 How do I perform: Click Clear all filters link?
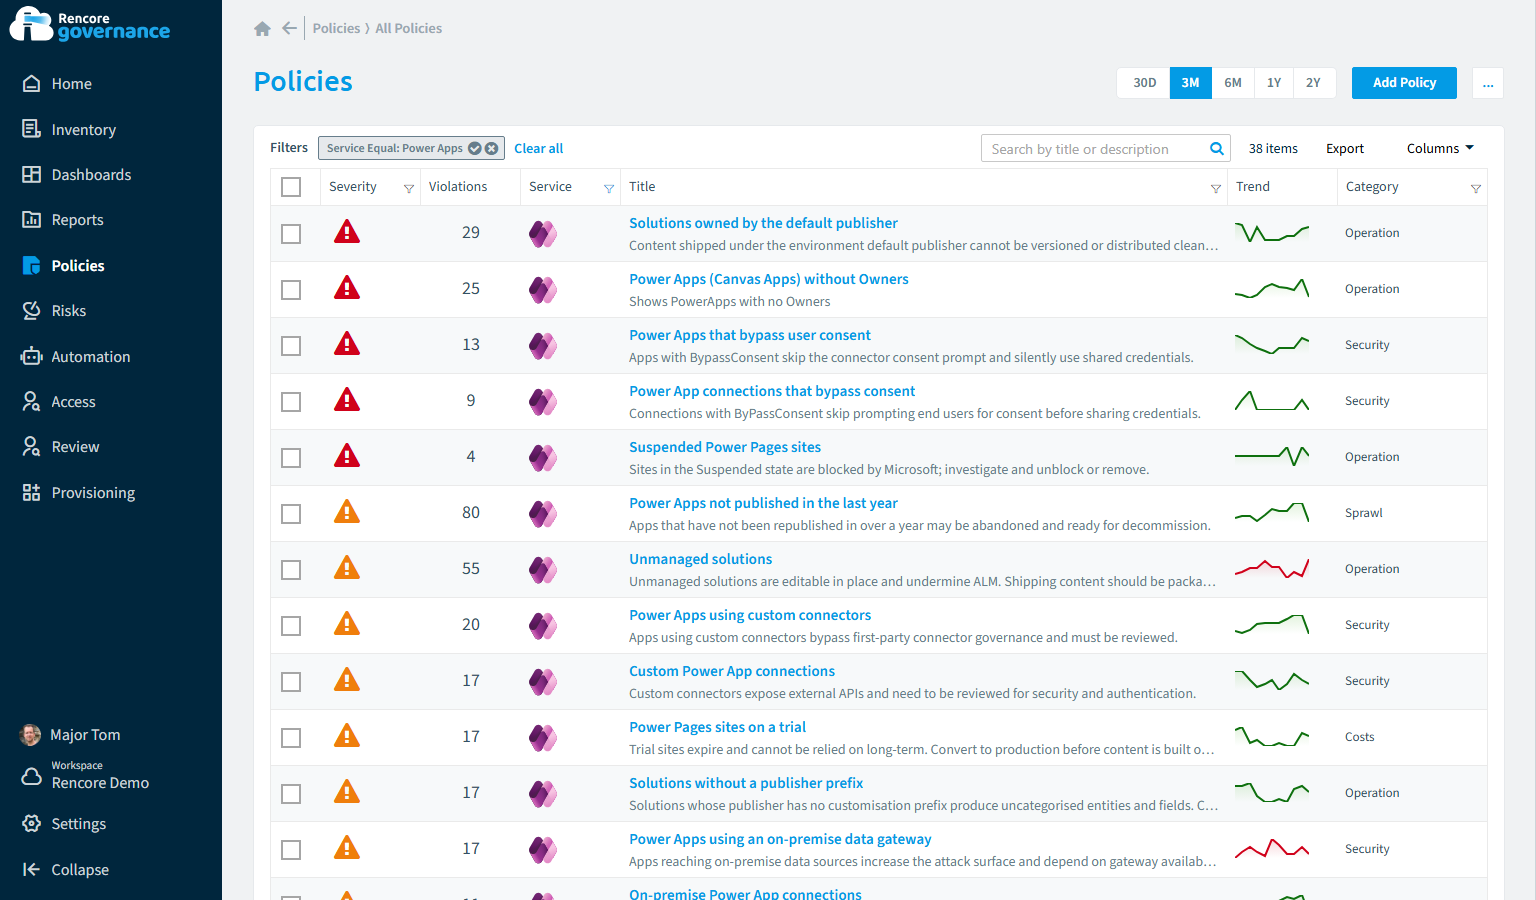click(x=538, y=148)
